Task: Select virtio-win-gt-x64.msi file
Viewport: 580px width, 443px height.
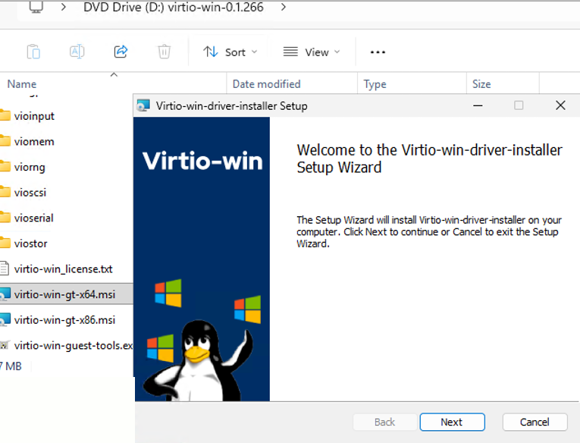Action: click(65, 295)
